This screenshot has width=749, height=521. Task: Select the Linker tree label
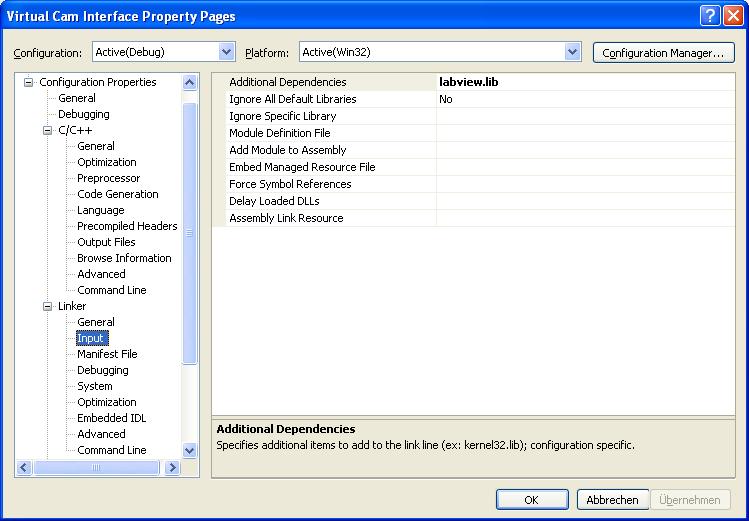coord(72,306)
